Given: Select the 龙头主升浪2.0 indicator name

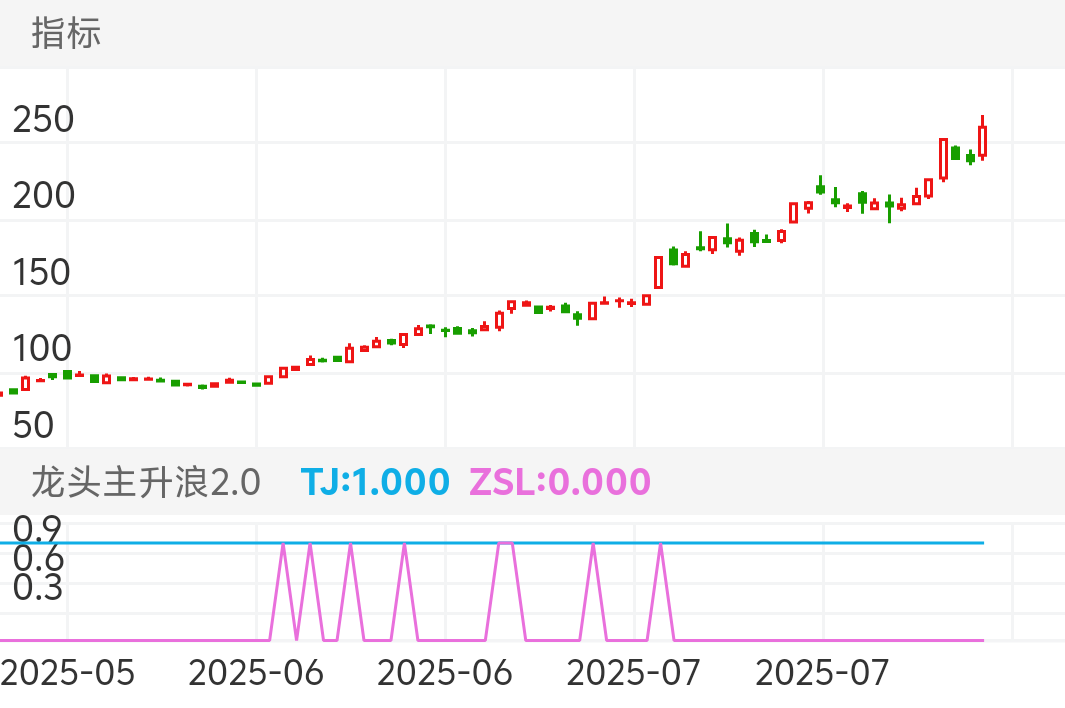Looking at the screenshot, I should tap(146, 482).
